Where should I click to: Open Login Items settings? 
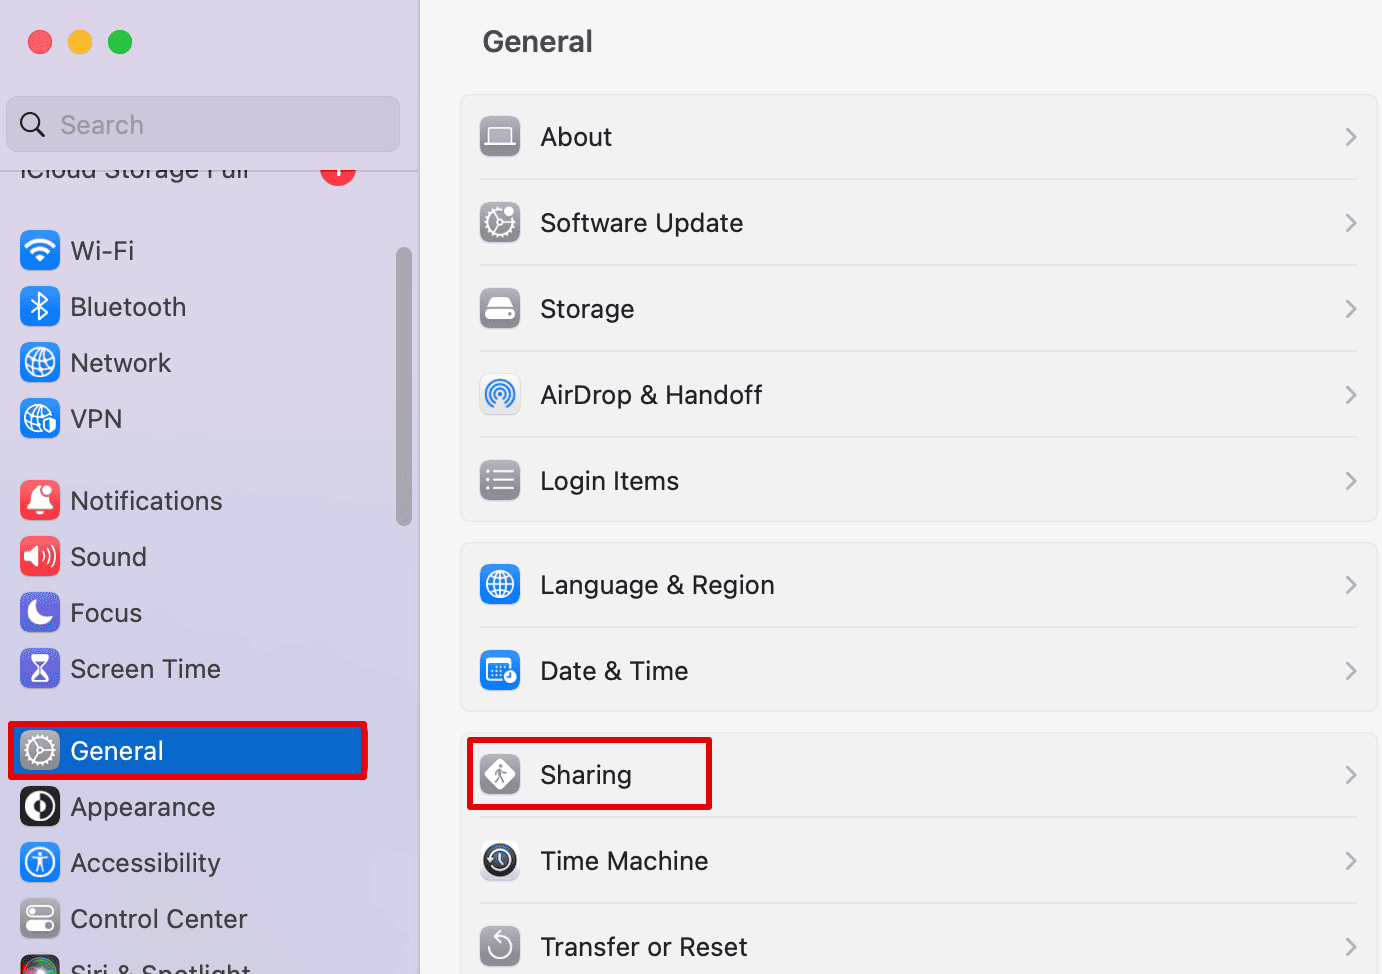point(609,480)
